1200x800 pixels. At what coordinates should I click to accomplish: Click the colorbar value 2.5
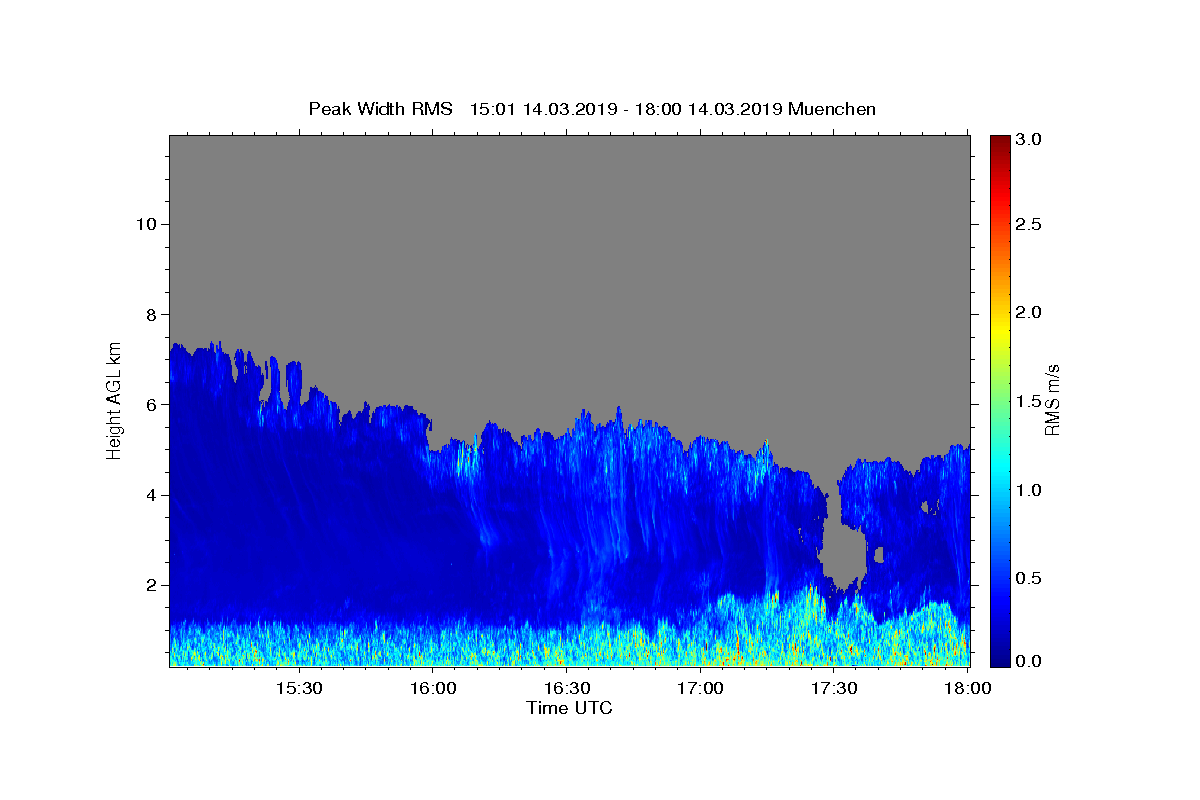click(1029, 224)
